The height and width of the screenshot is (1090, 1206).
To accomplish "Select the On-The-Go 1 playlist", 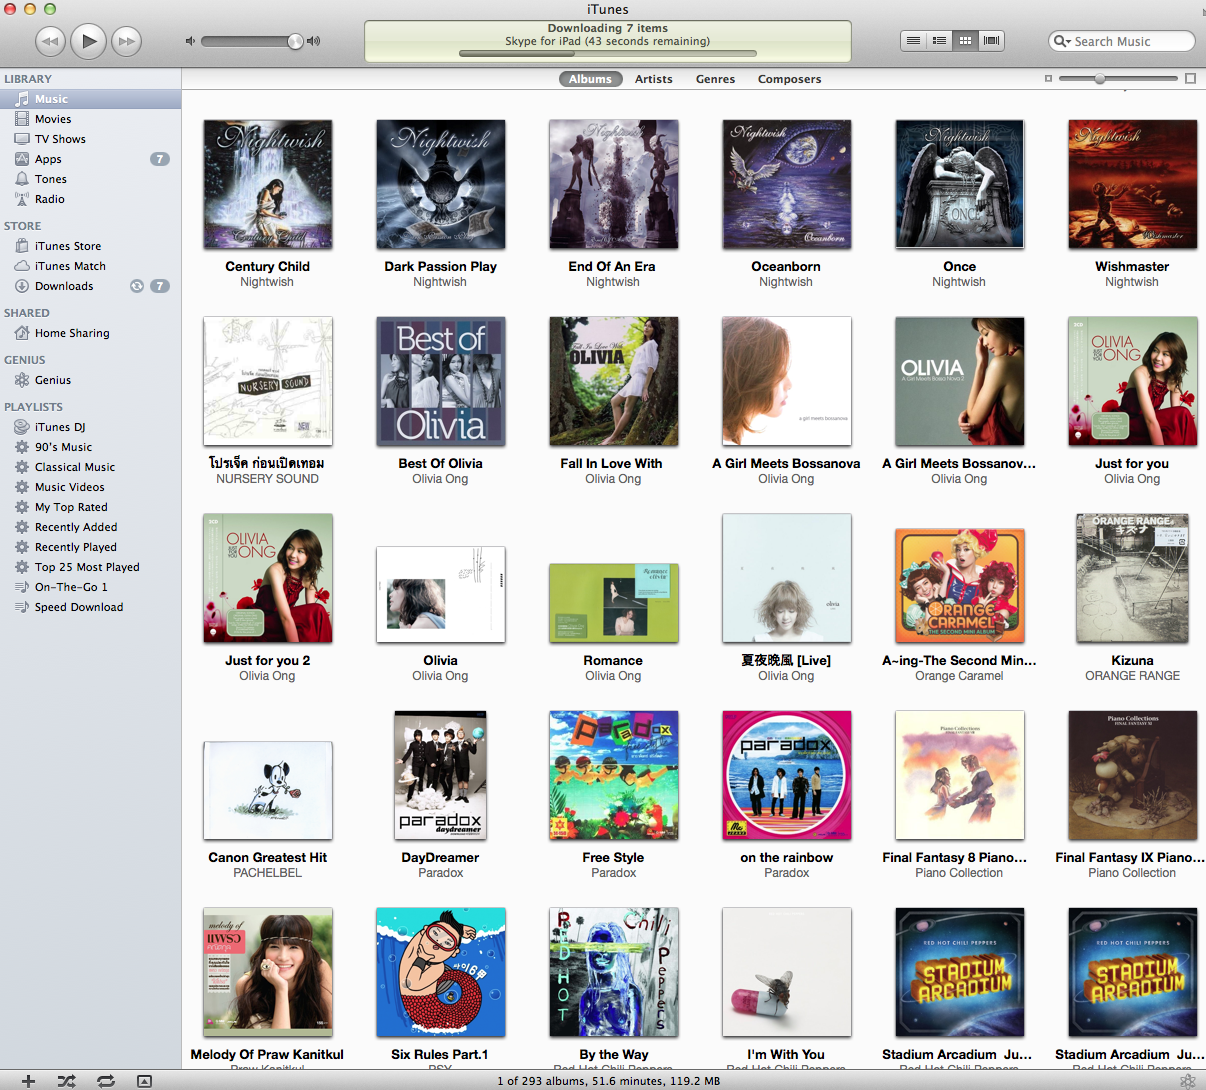I will pyautogui.click(x=90, y=587).
